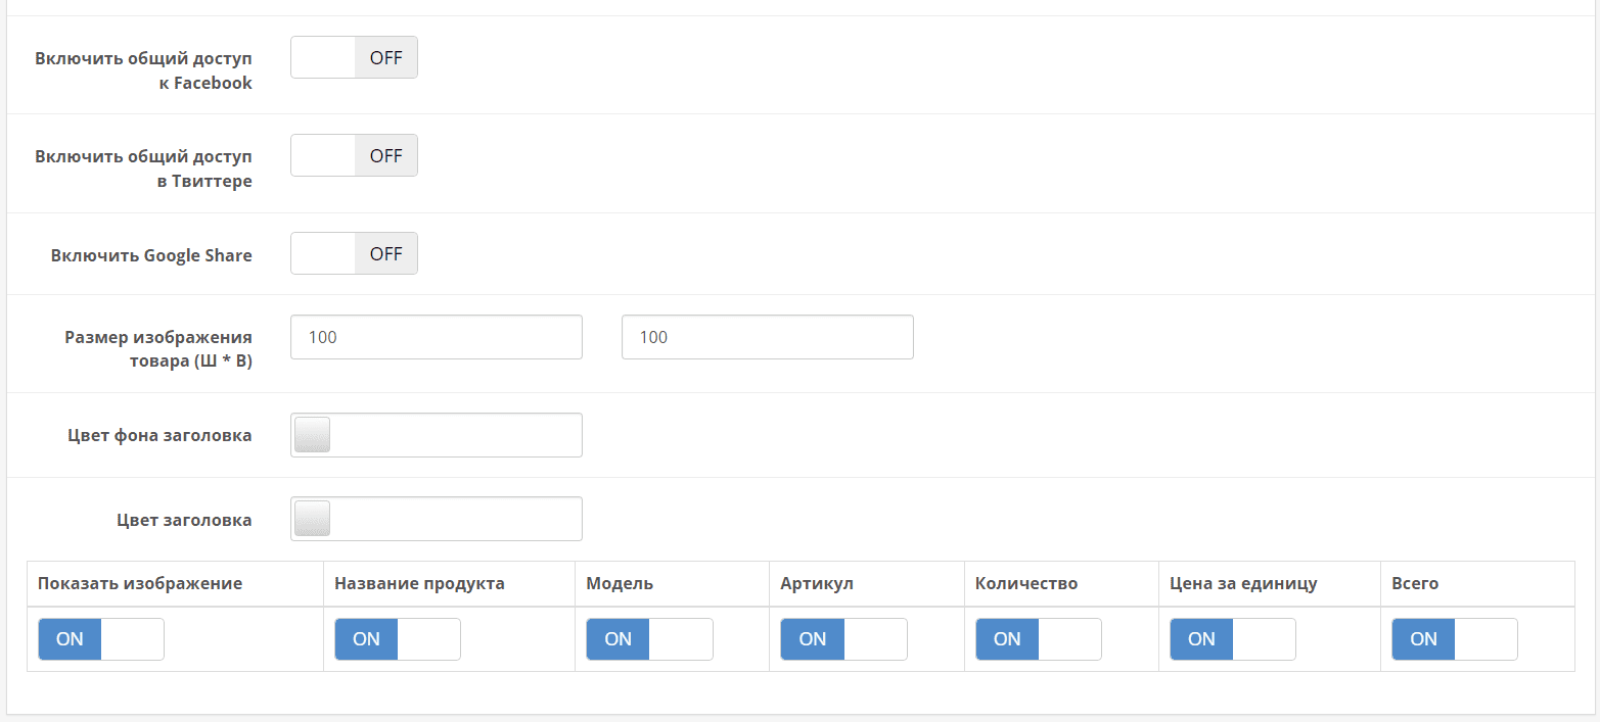This screenshot has height=723, width=1600.
Task: Turn off the Модель toggle
Action: [x=650, y=639]
